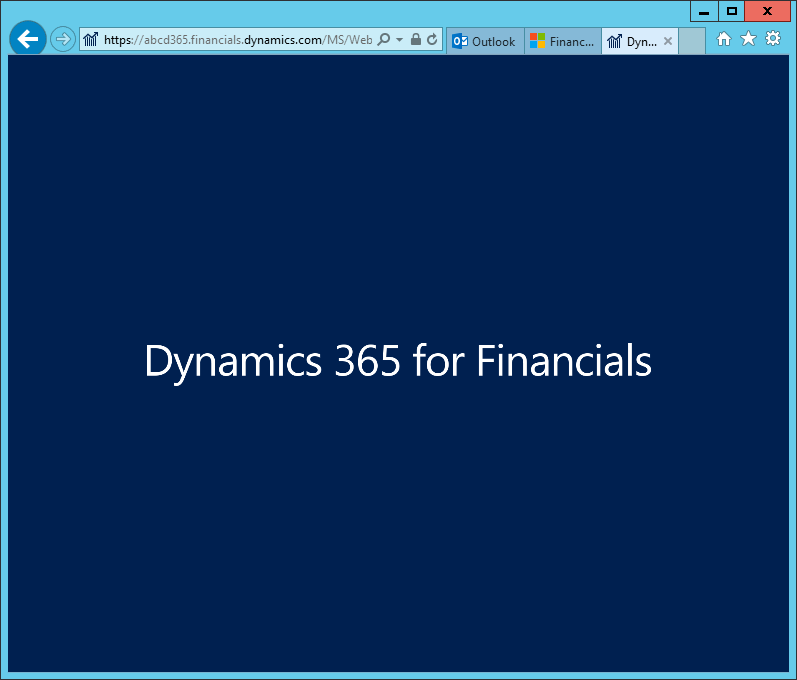
Task: Click the search magnifier in address bar
Action: click(x=384, y=39)
